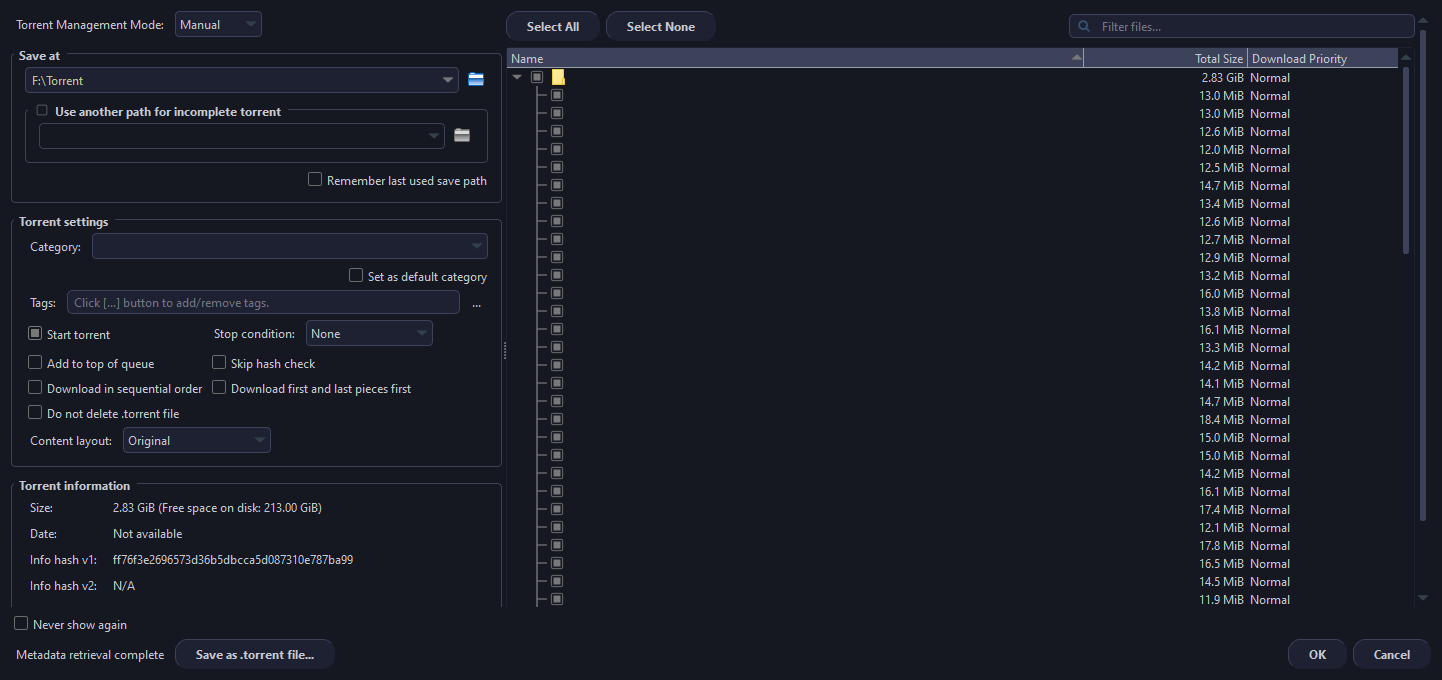
Task: Check Remember last used save path
Action: point(315,180)
